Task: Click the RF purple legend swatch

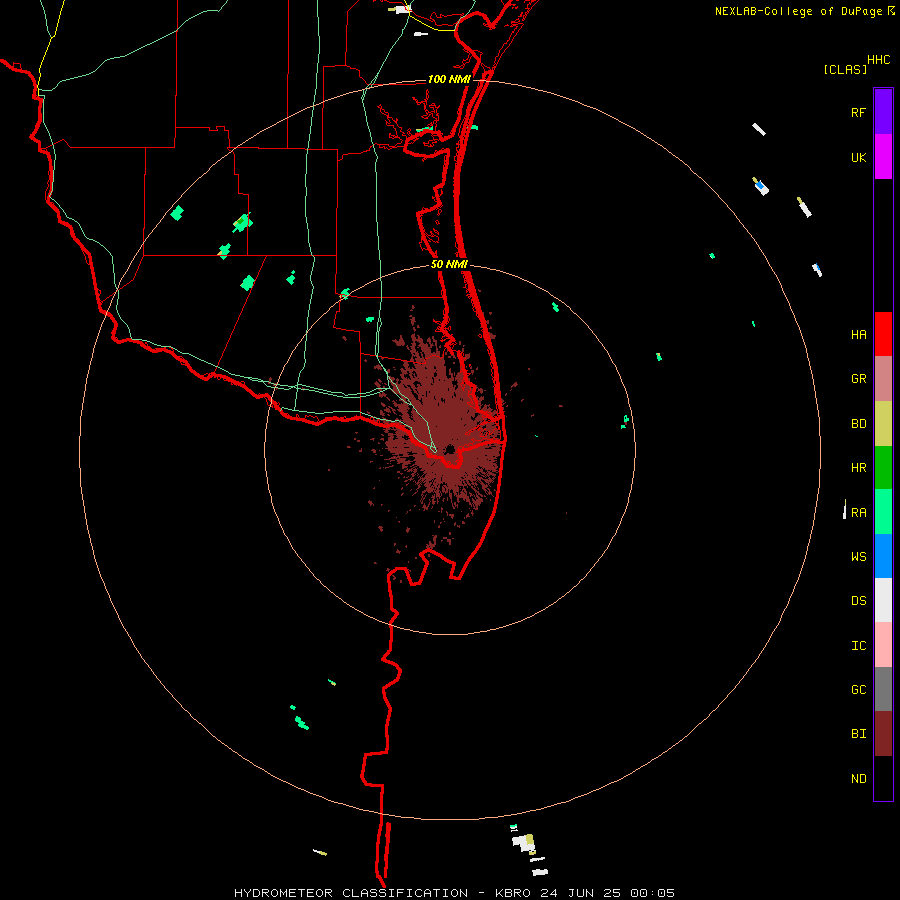Action: pos(883,112)
